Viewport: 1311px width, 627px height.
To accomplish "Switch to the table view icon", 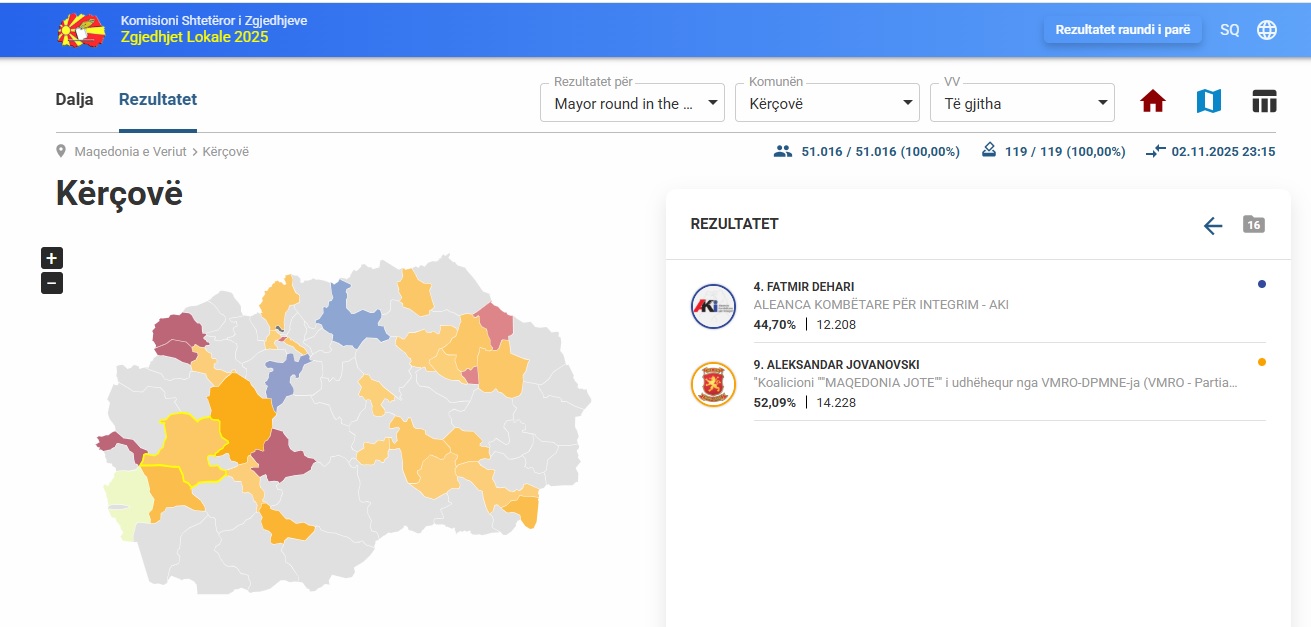I will coord(1264,101).
